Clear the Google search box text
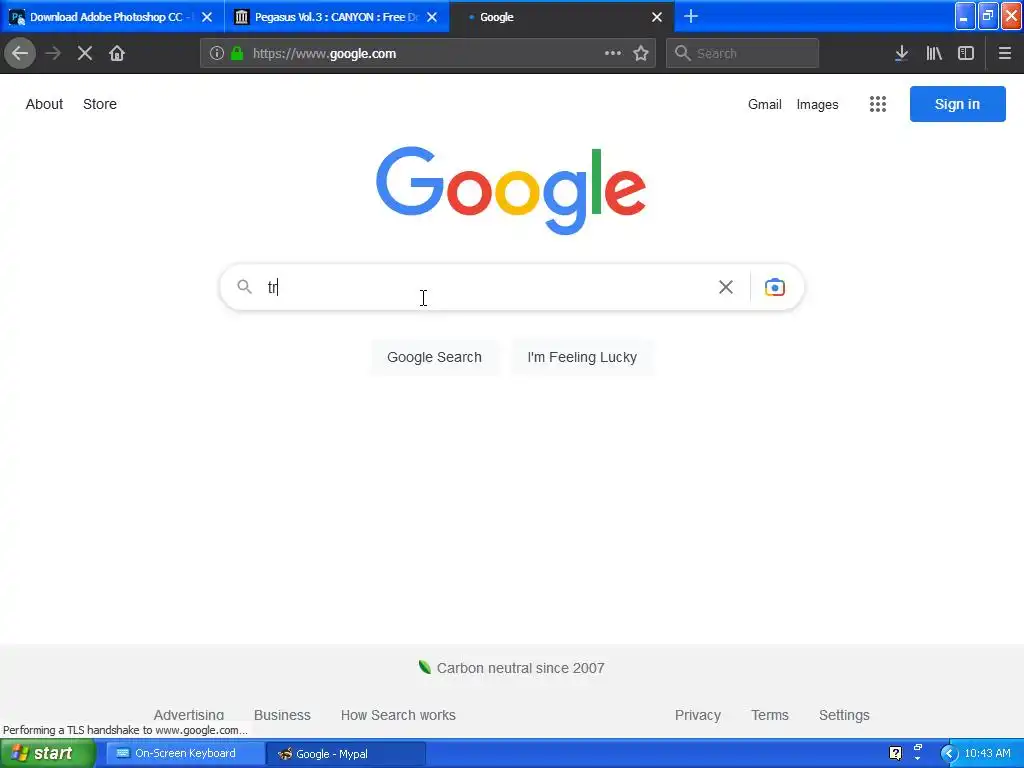Screen dimensions: 1024x768 pos(726,287)
